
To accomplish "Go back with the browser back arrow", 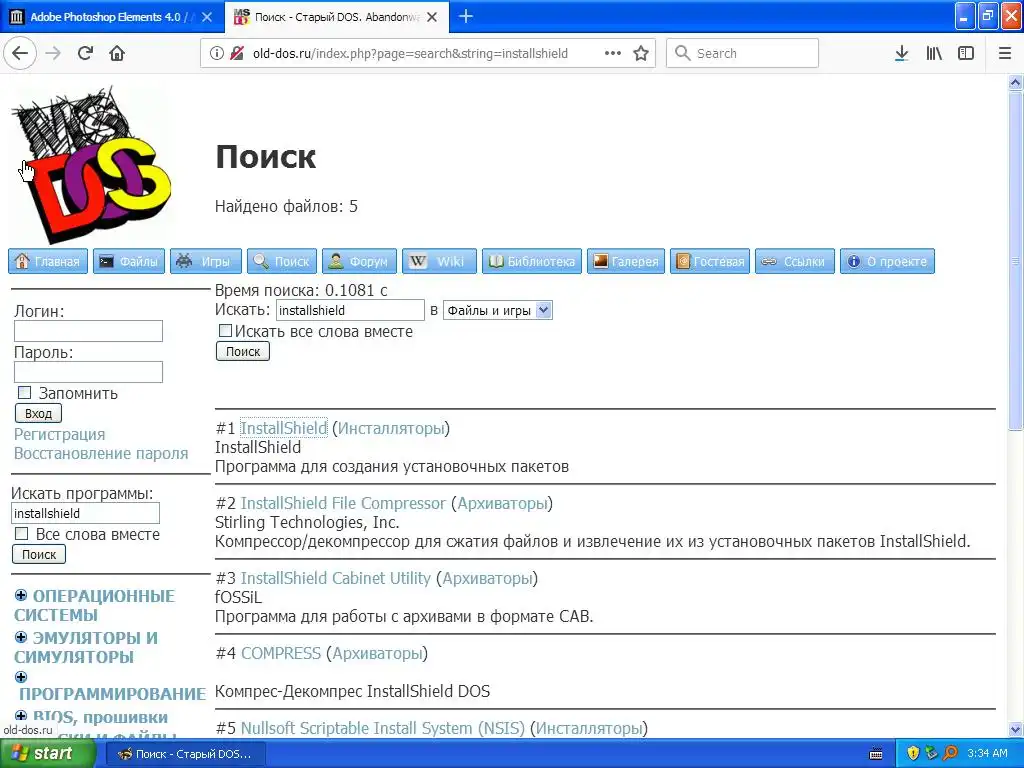I will coord(20,53).
